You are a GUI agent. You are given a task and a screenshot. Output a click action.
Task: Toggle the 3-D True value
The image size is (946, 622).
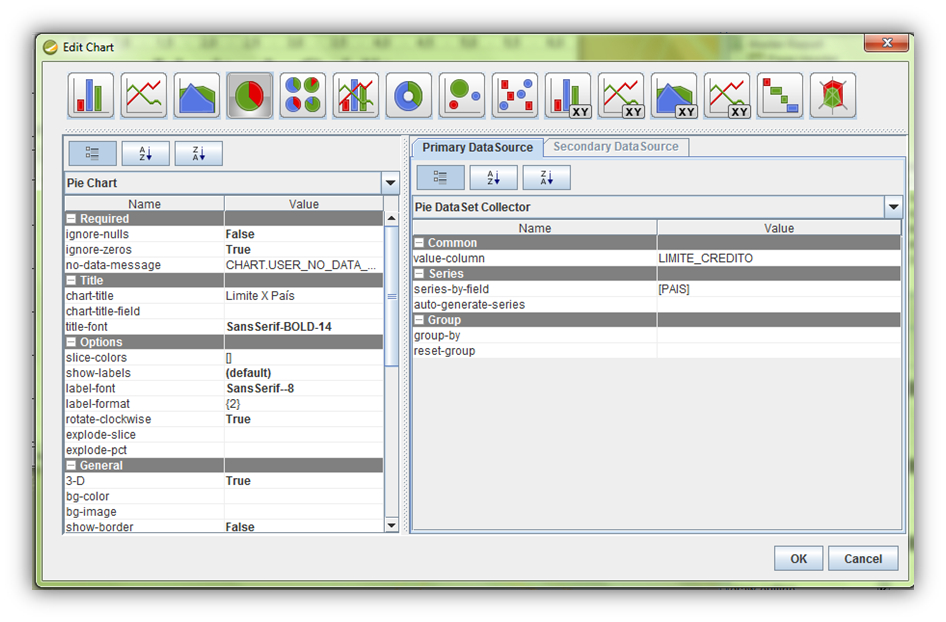coord(303,481)
